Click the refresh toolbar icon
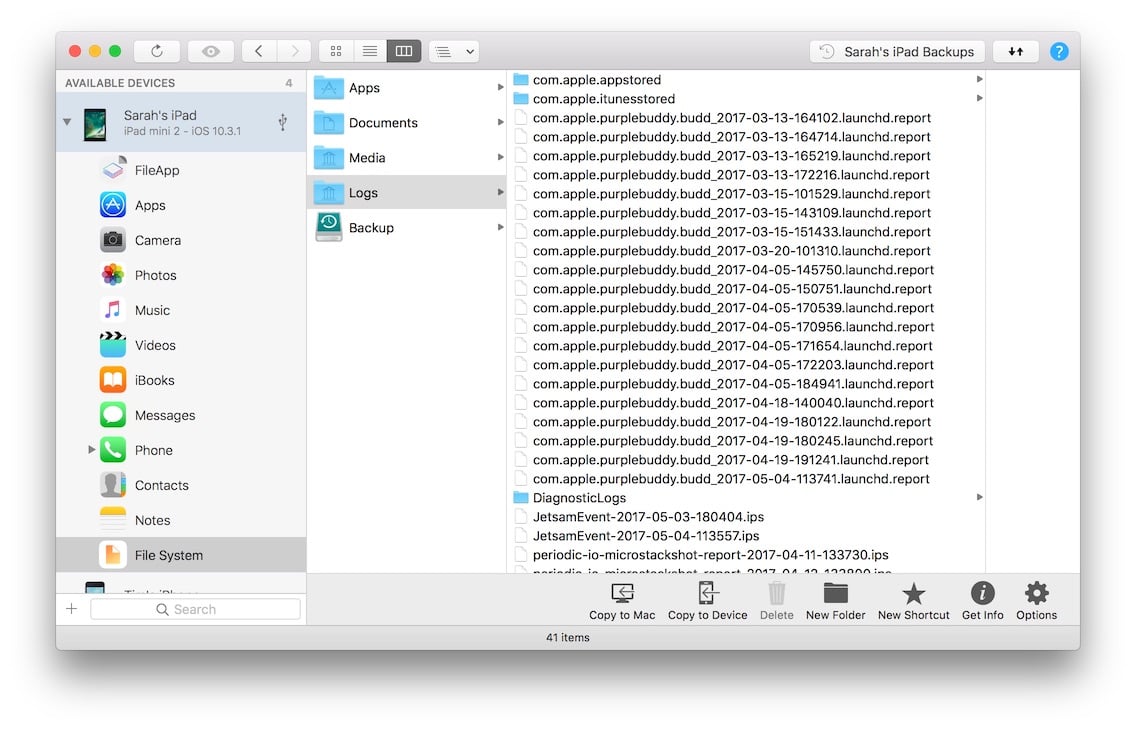Screen dimensions: 1136x730 [x=156, y=51]
